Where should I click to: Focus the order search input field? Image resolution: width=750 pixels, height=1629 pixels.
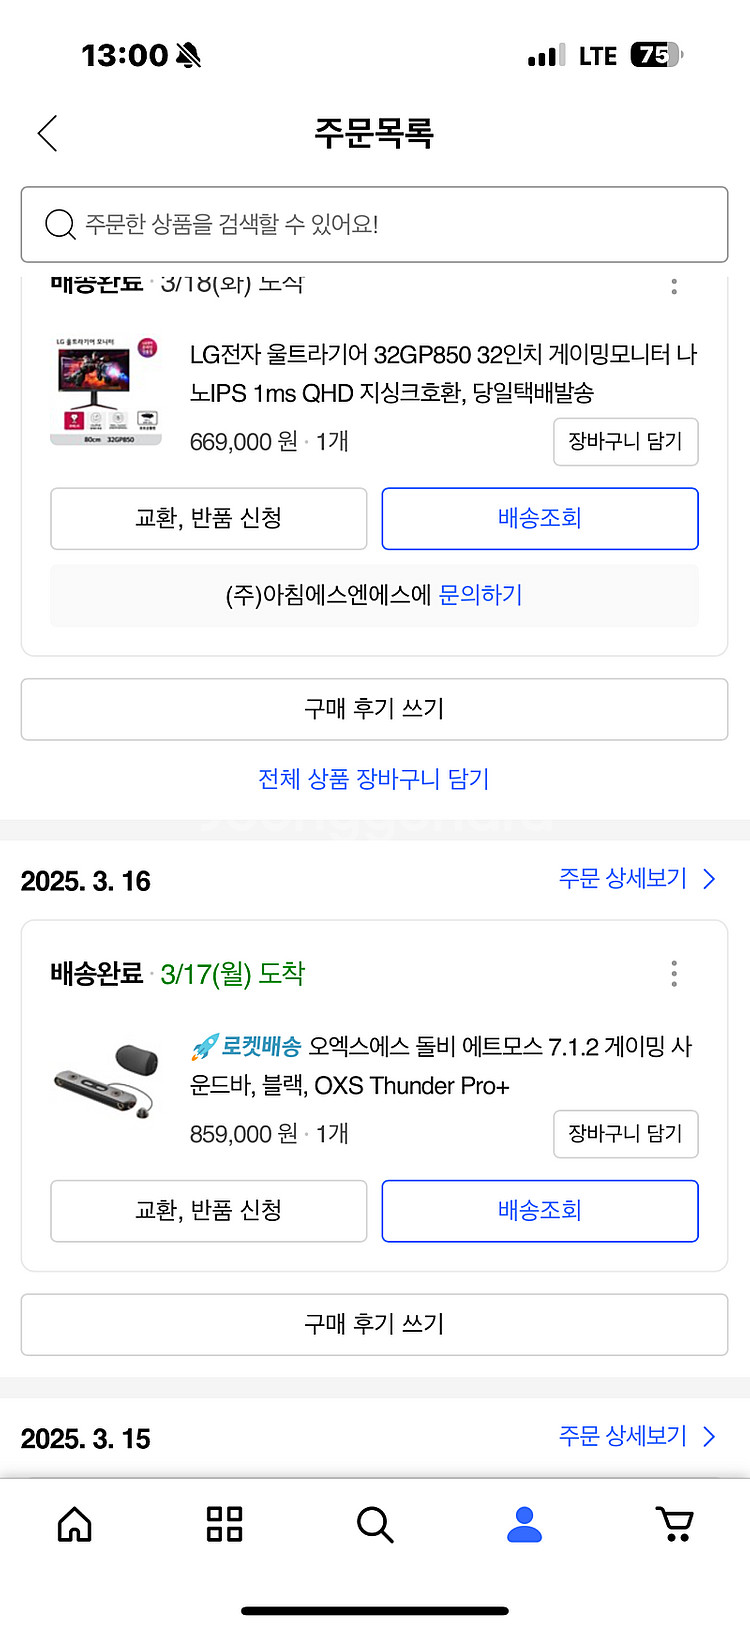pyautogui.click(x=374, y=224)
